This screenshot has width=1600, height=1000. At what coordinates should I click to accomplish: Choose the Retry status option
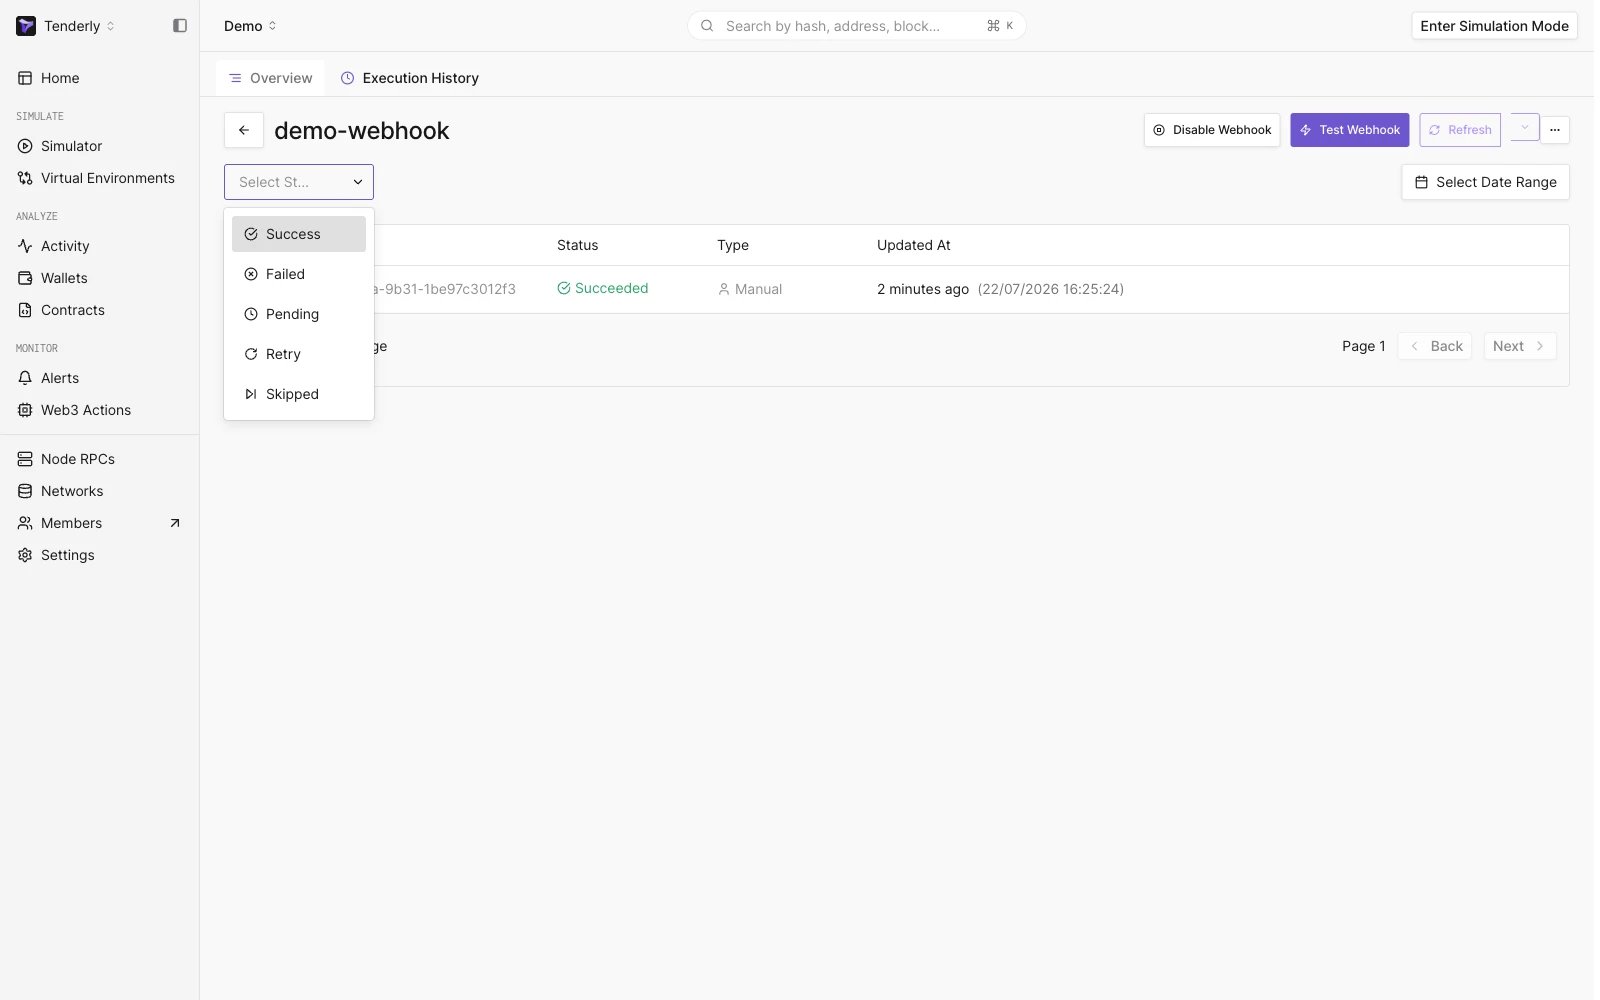pyautogui.click(x=299, y=354)
